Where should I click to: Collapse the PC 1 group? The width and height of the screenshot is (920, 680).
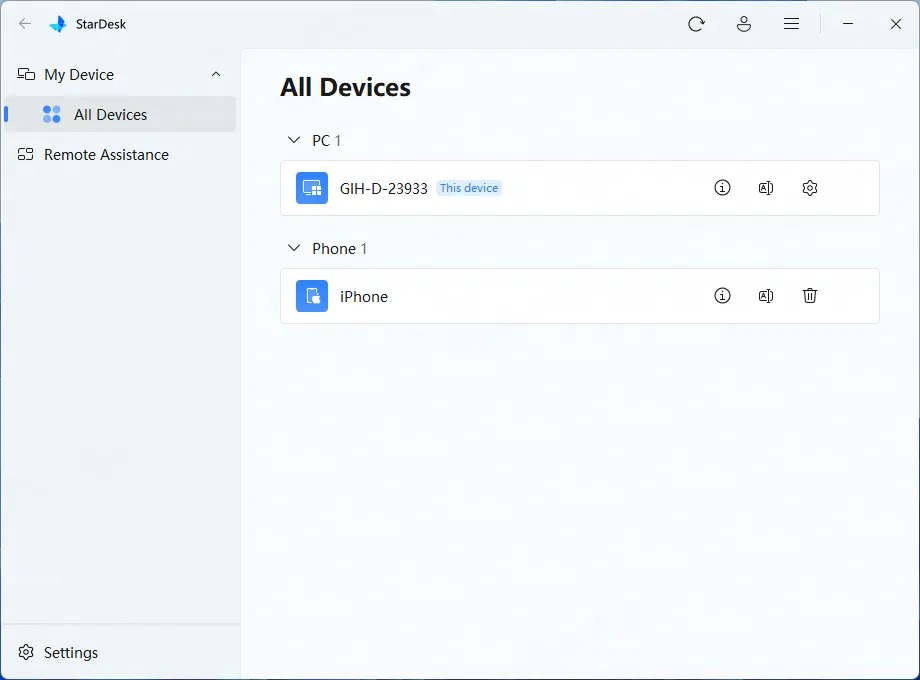294,140
